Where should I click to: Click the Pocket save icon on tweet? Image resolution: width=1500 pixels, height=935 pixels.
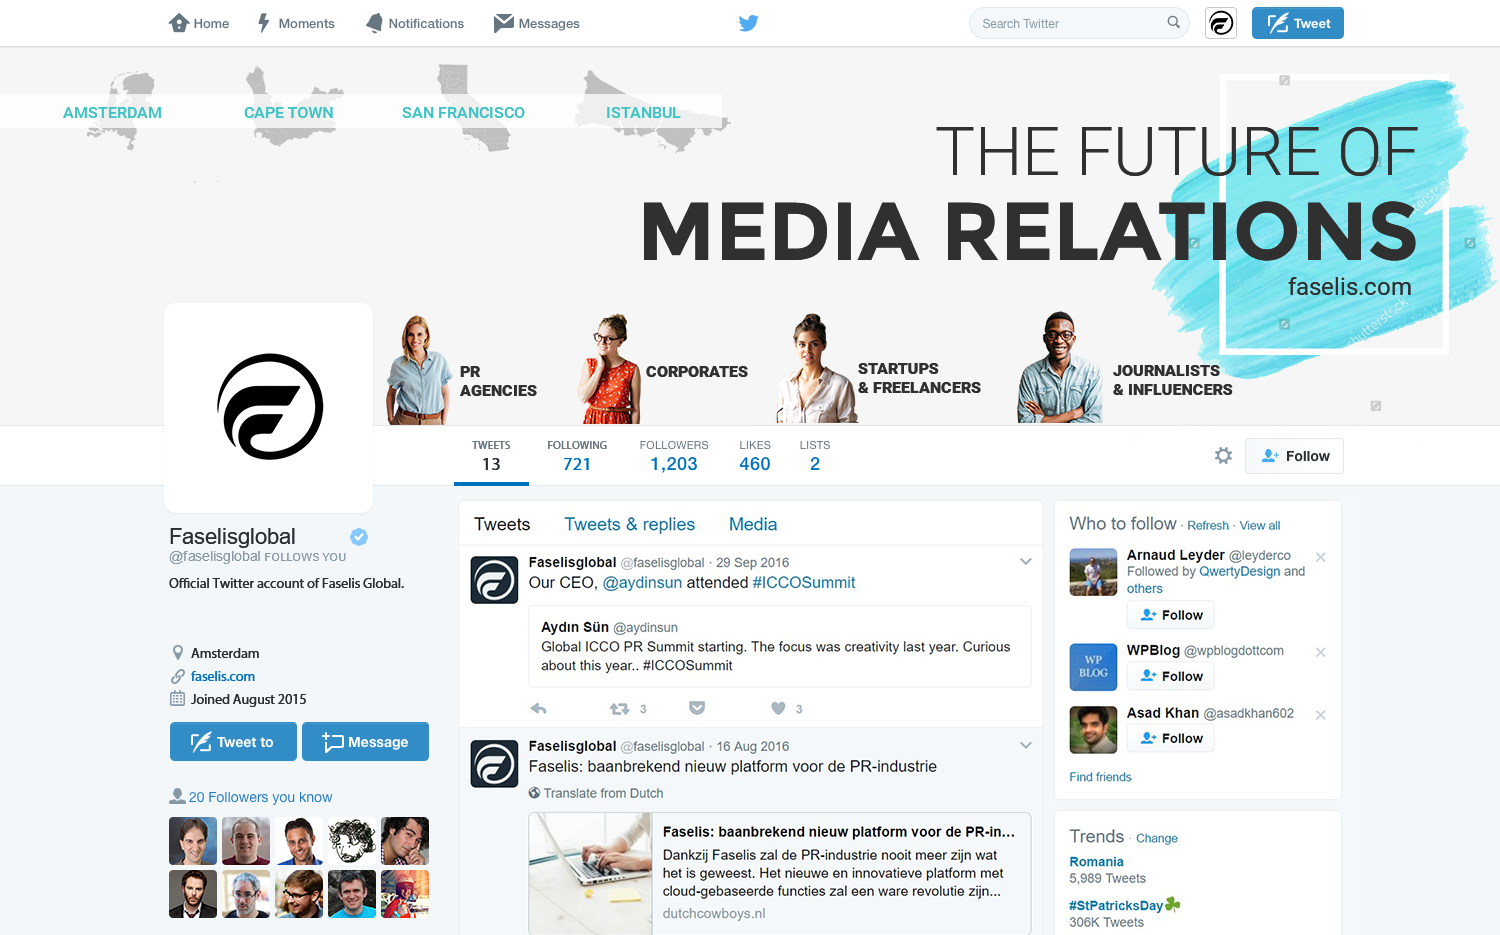697,708
